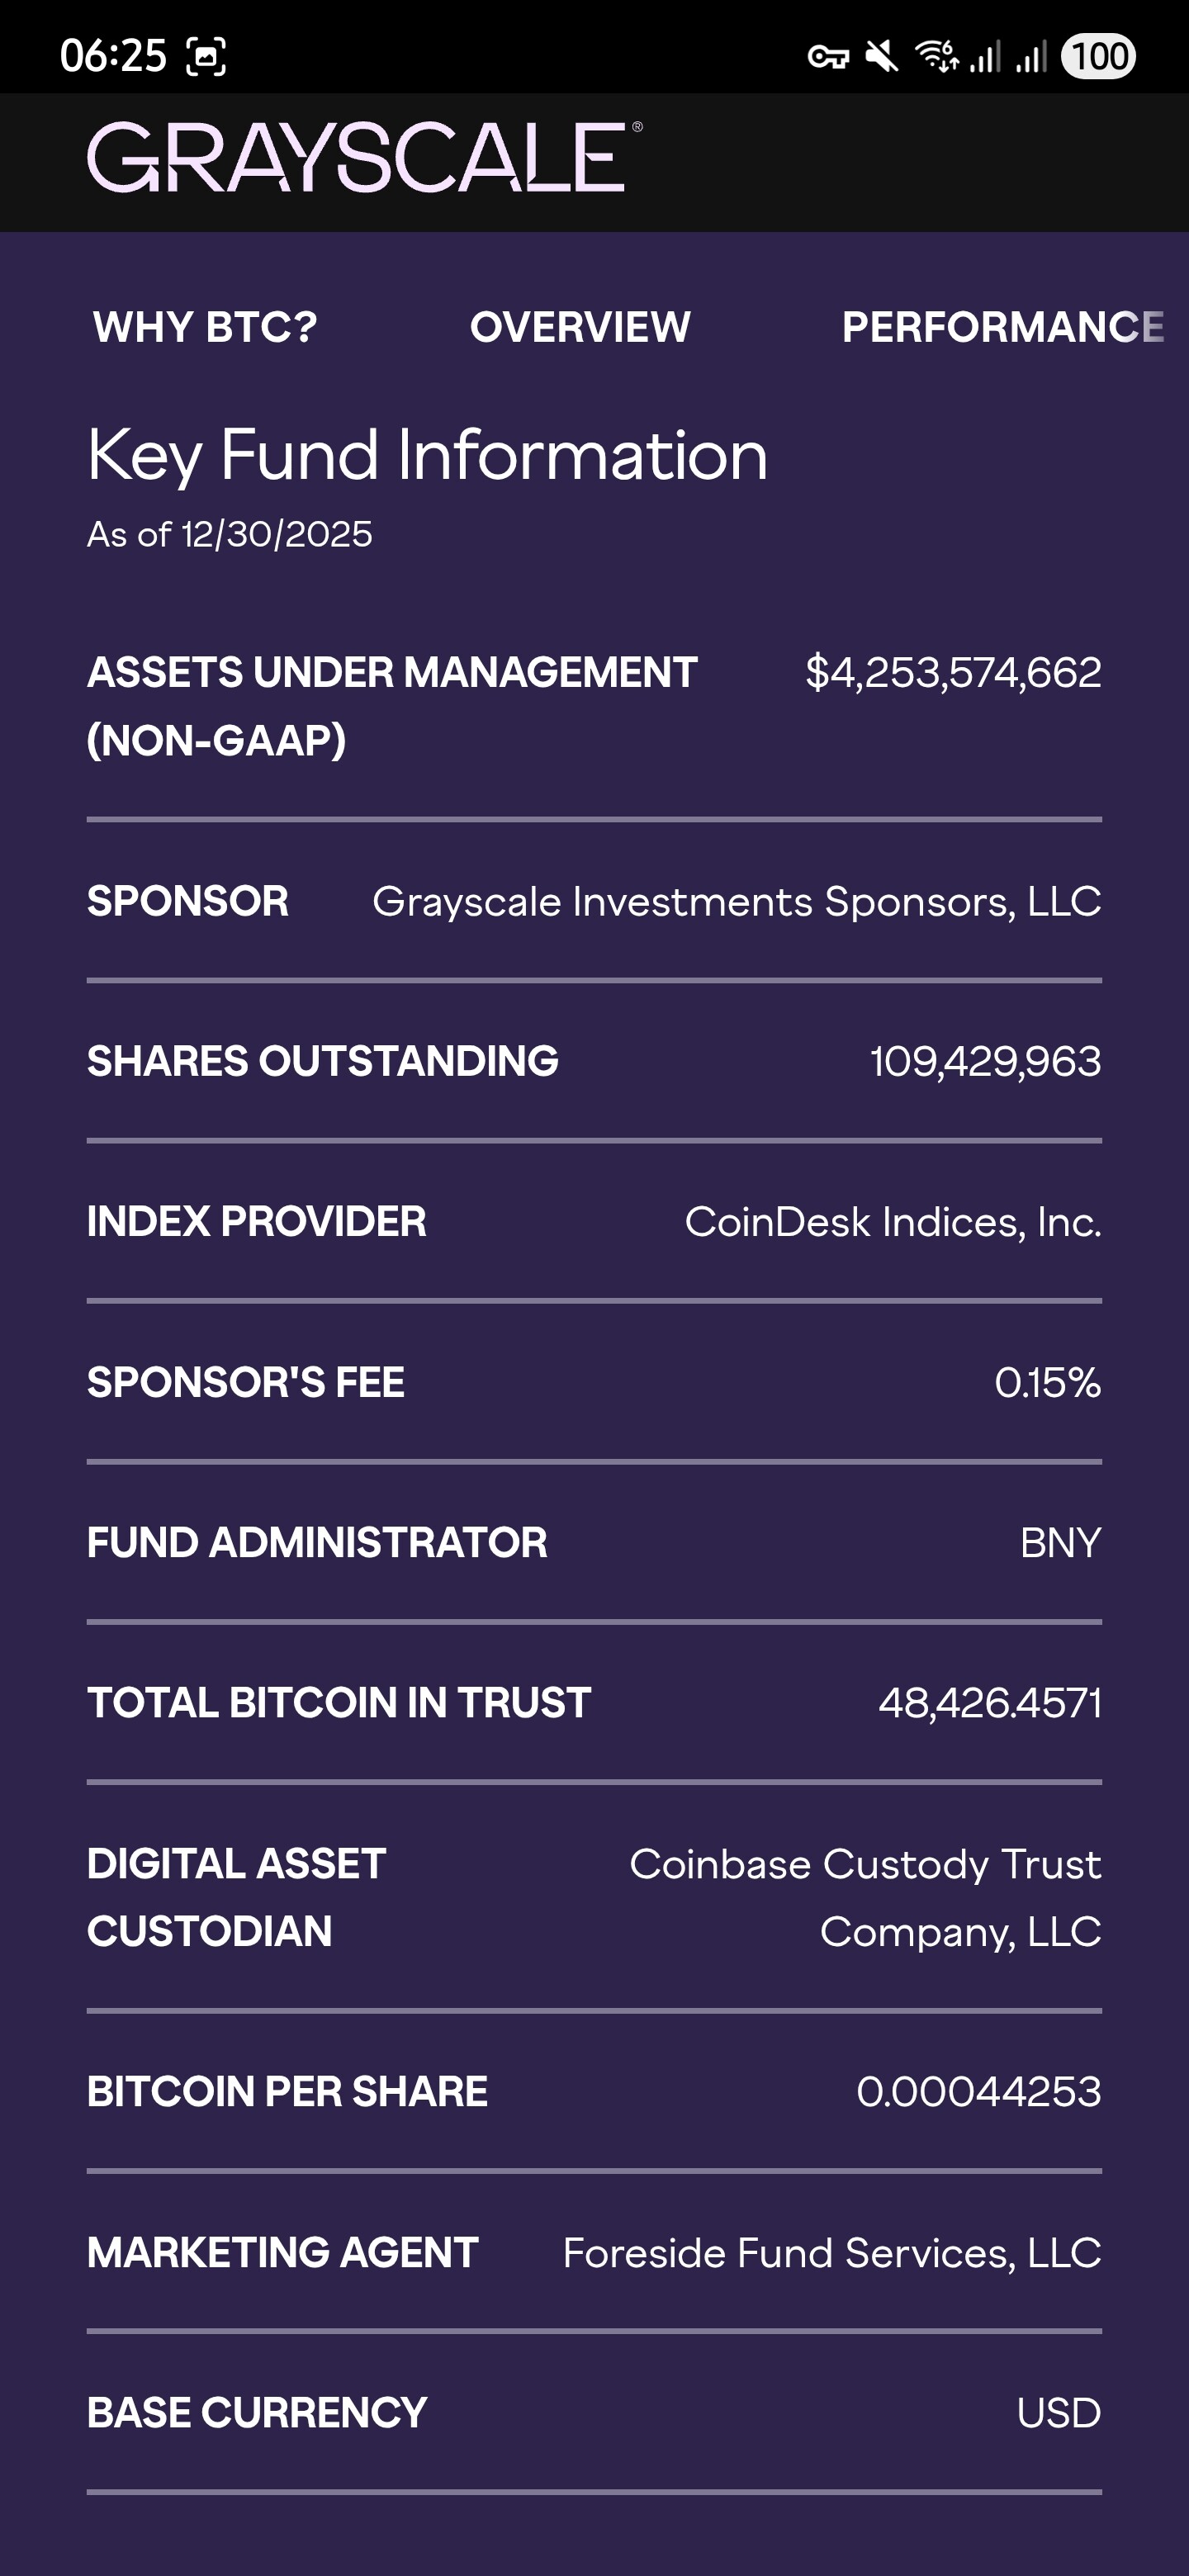Viewport: 1189px width, 2576px height.
Task: Tap the battery level 100 indicator
Action: 1098,56
